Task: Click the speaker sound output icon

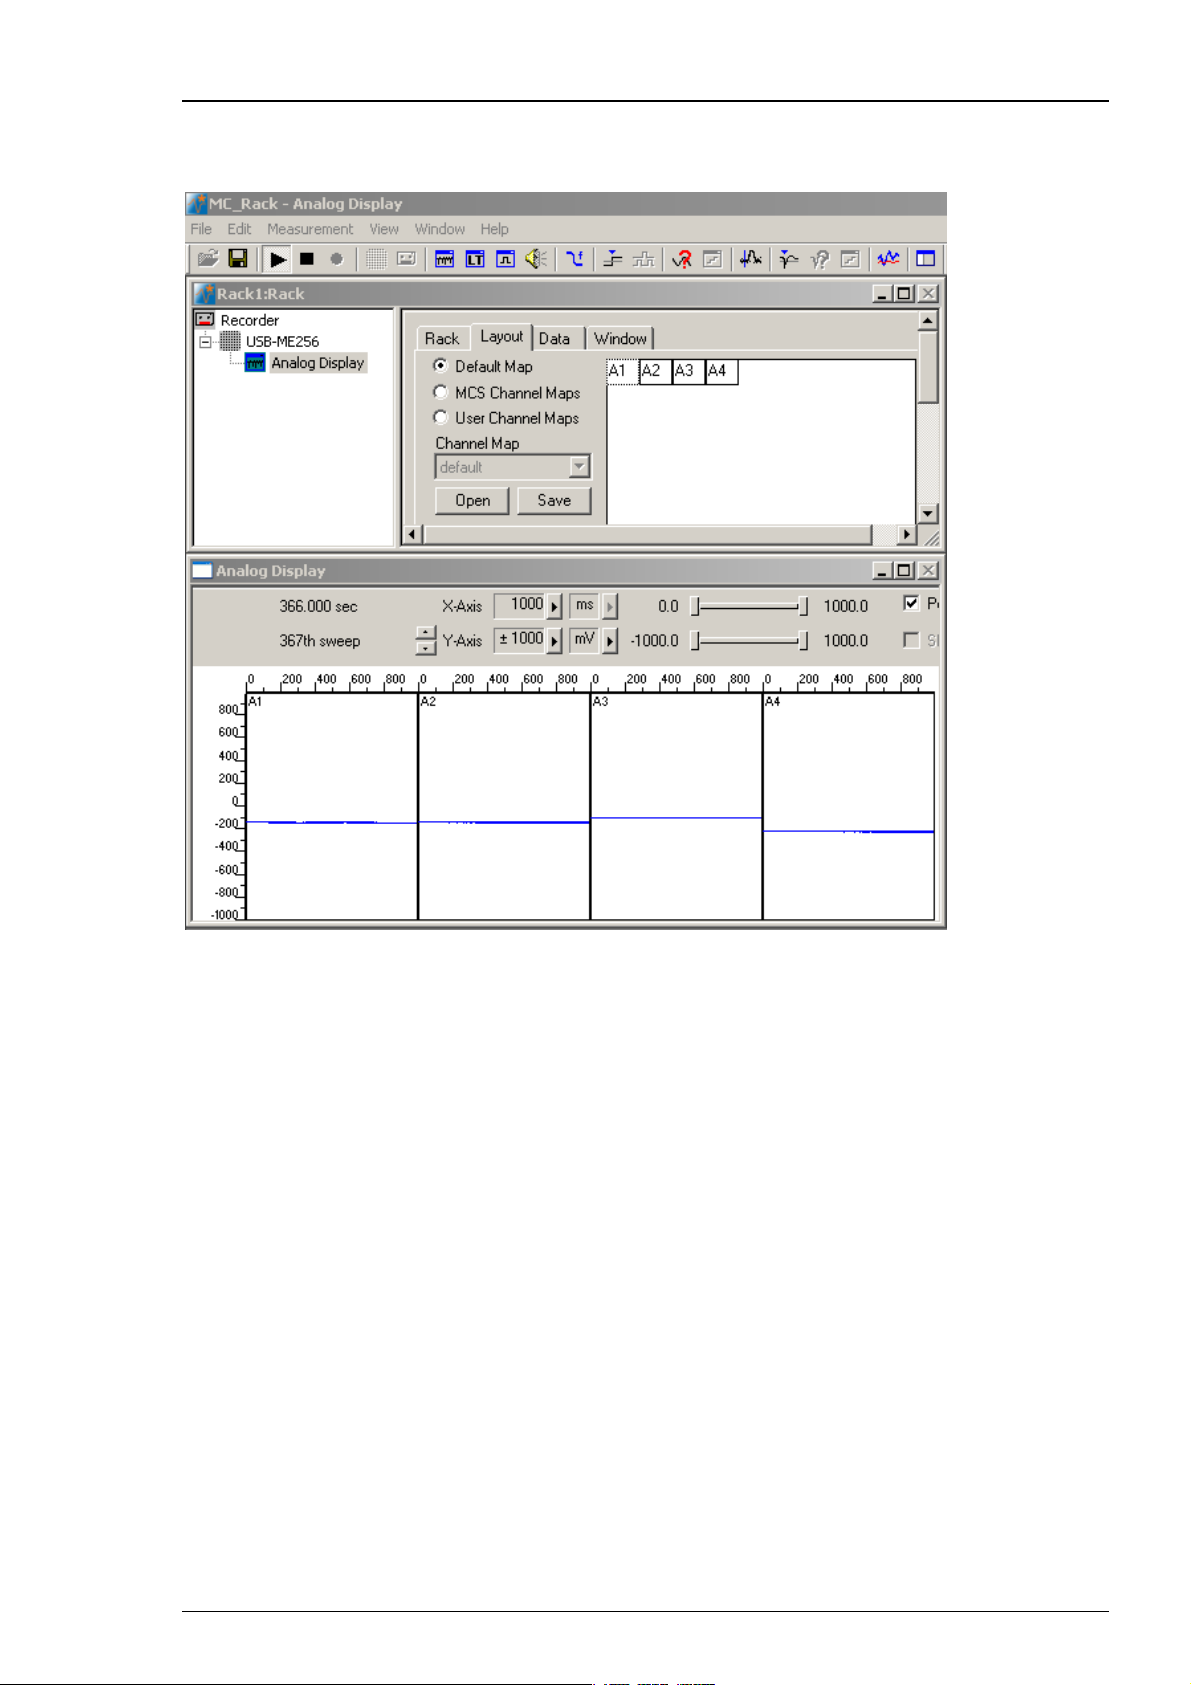Action: pos(536,259)
